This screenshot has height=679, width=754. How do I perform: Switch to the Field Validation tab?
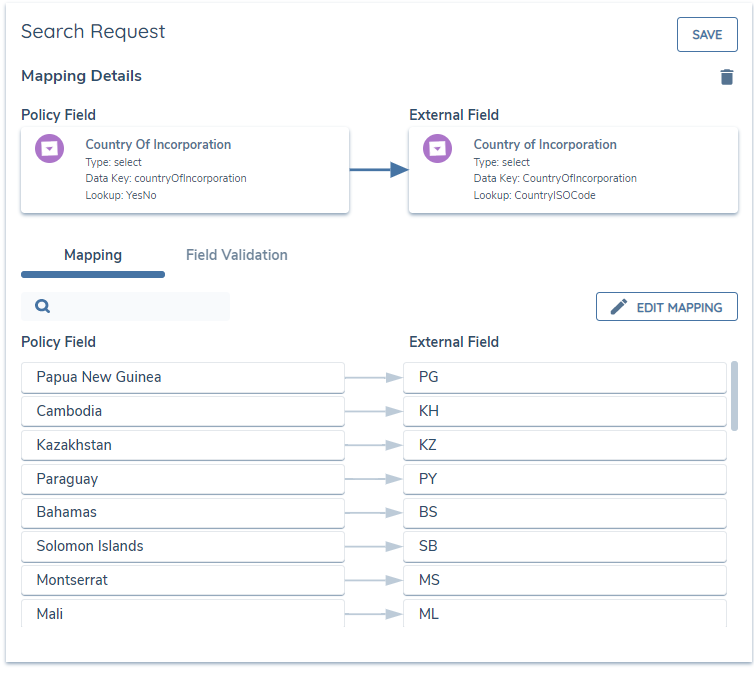pyautogui.click(x=237, y=255)
